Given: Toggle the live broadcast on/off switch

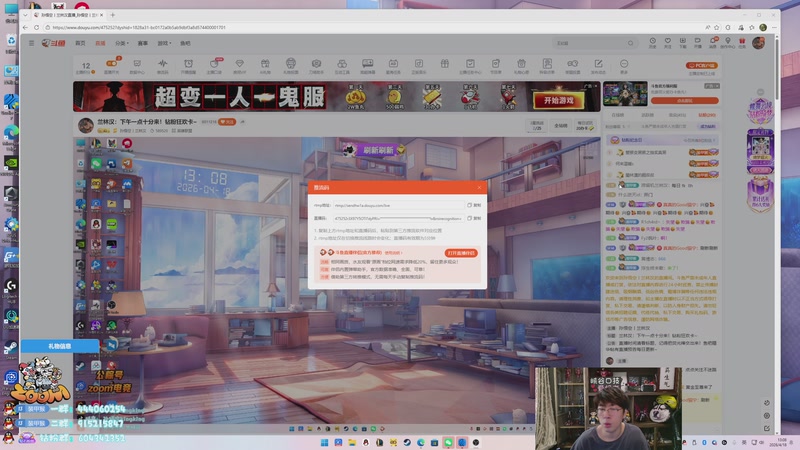Looking at the screenshot, I should point(111,64).
